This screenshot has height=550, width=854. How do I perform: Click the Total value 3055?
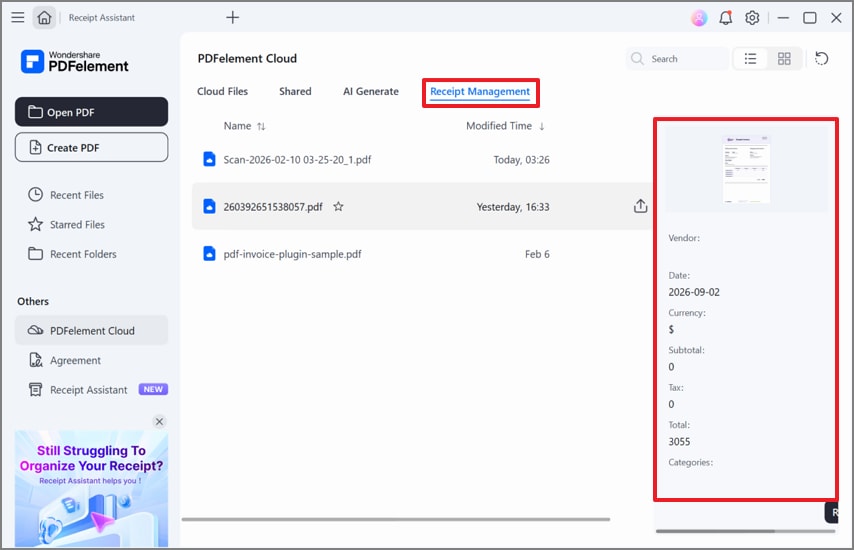(679, 442)
